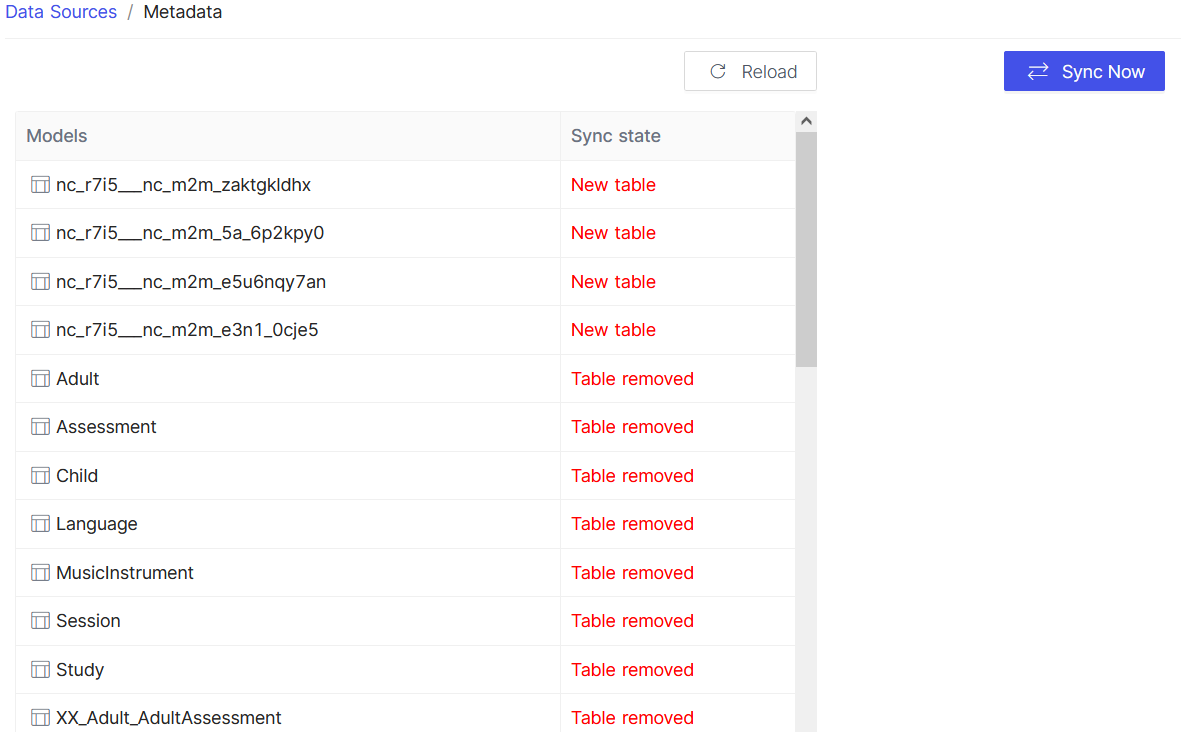This screenshot has height=732, width=1181.
Task: Select the New table state for nc_r7i5___nc_m2m_e3n1_0cje5
Action: (613, 329)
